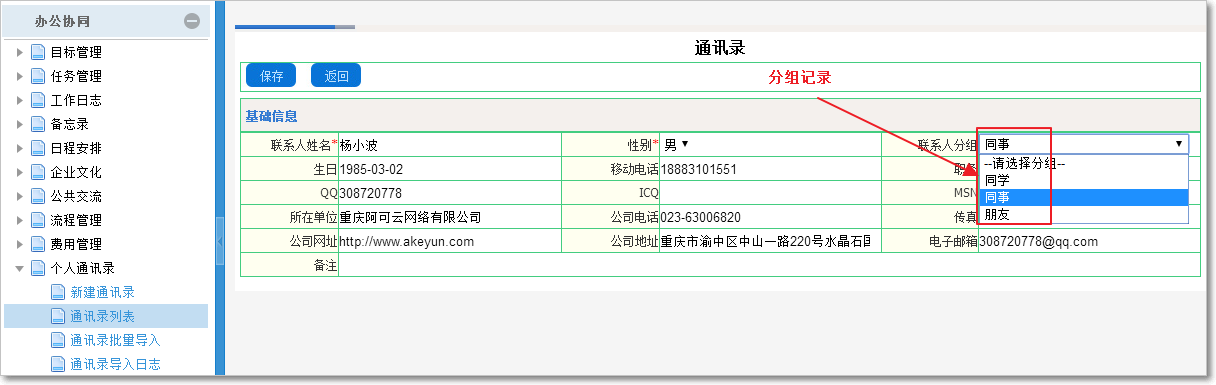Screen dimensions: 1216x385
Task: Click the 通讯录 page title
Action: pos(720,48)
